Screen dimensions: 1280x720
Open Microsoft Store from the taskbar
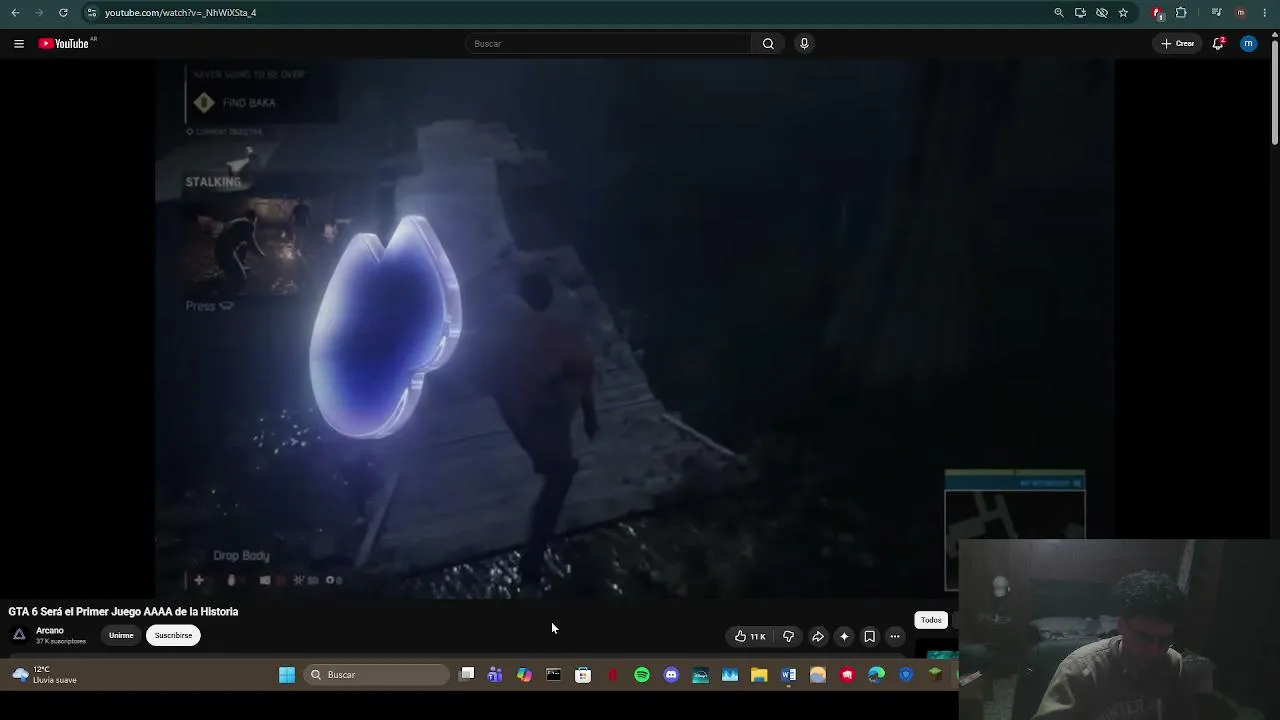[583, 675]
